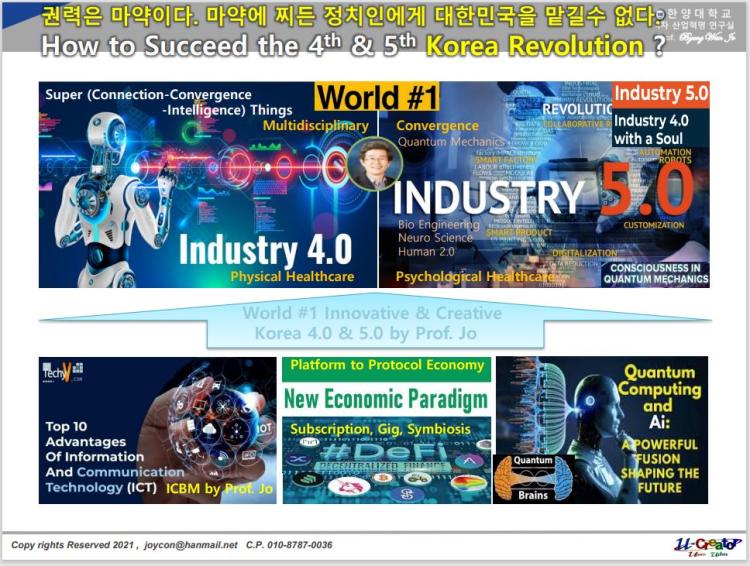Click the green Platform to Protocol Economy banner
Viewport: 750px width, 566px height.
coord(386,366)
